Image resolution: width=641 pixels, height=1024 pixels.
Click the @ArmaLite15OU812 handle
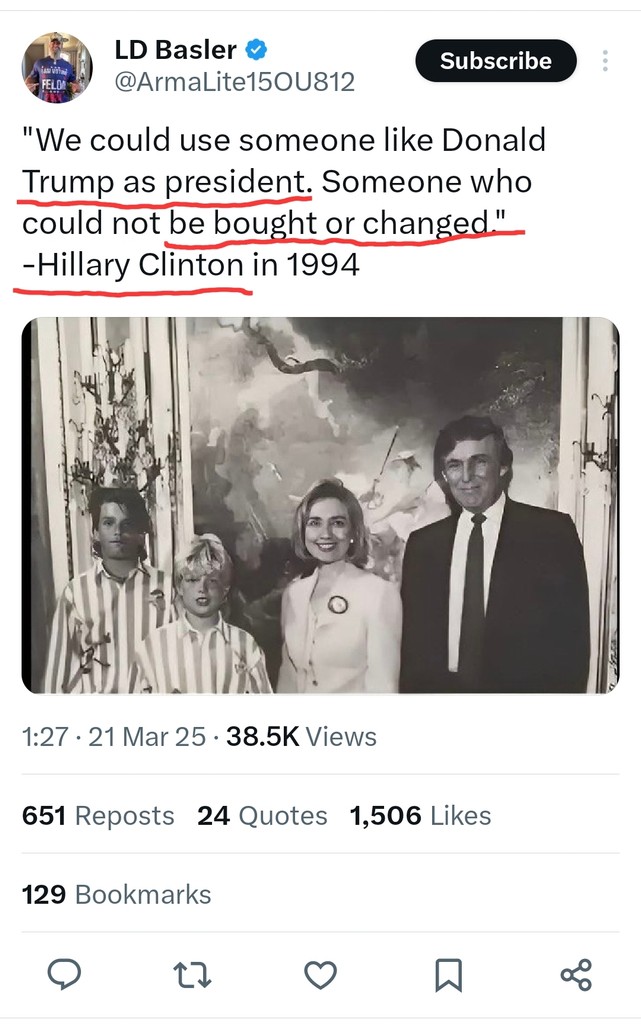[235, 82]
